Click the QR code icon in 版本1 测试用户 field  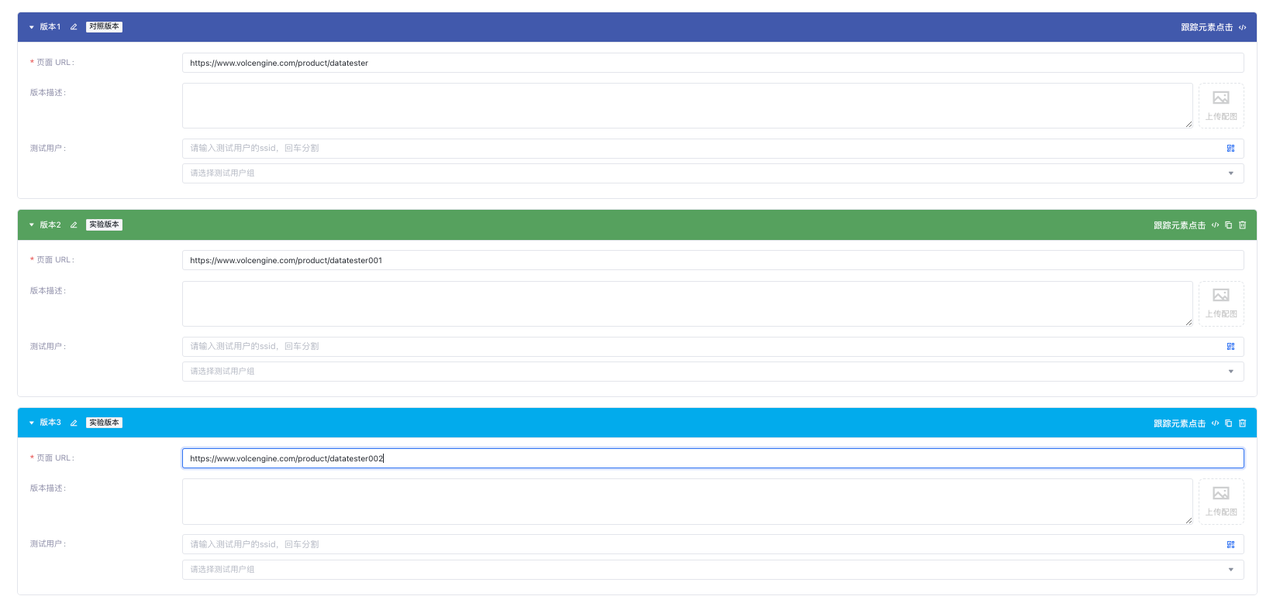[1230, 148]
